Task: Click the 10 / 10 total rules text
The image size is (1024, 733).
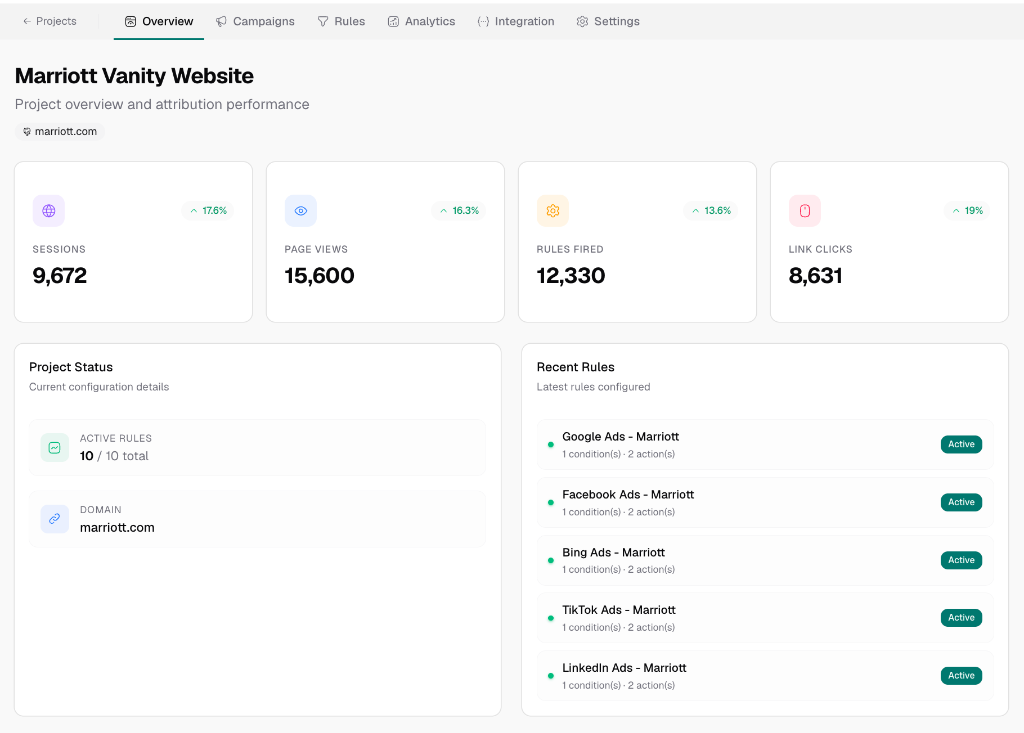Action: pos(114,456)
